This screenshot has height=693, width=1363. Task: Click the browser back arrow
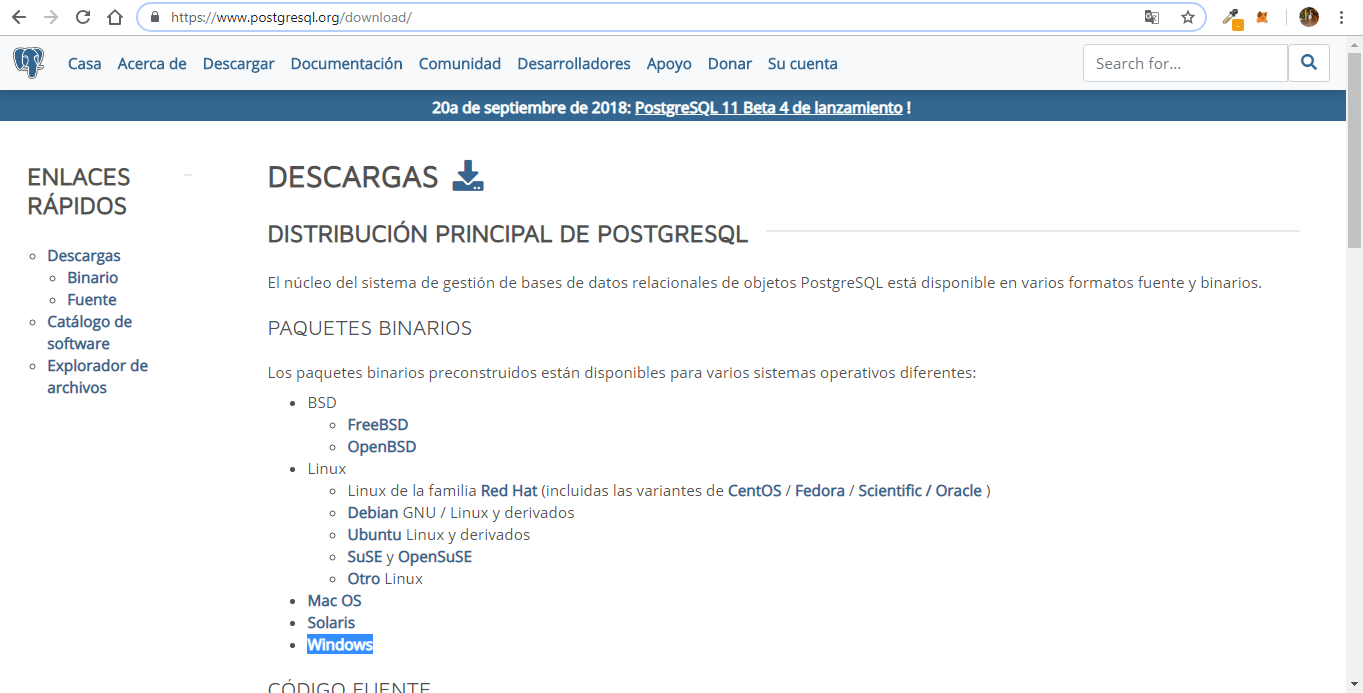pos(18,17)
